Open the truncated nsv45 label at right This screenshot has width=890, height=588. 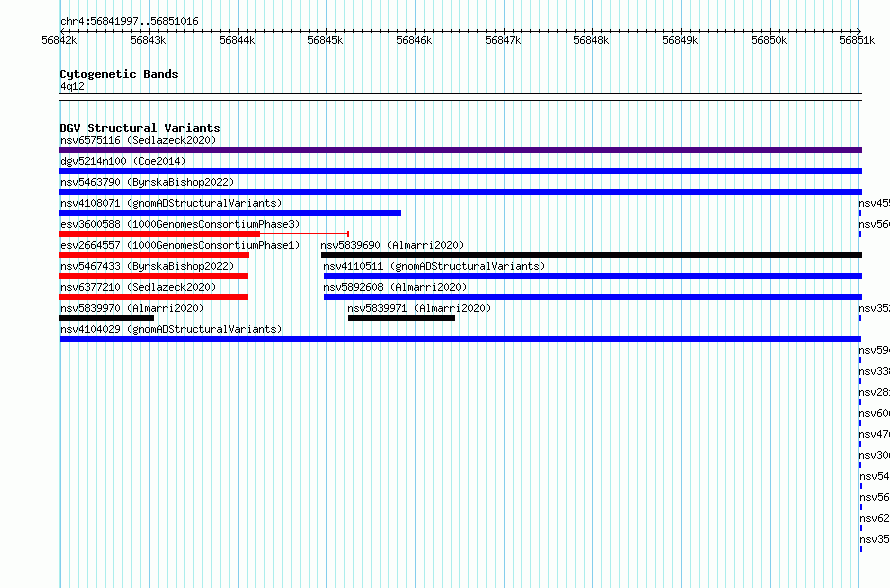point(874,203)
